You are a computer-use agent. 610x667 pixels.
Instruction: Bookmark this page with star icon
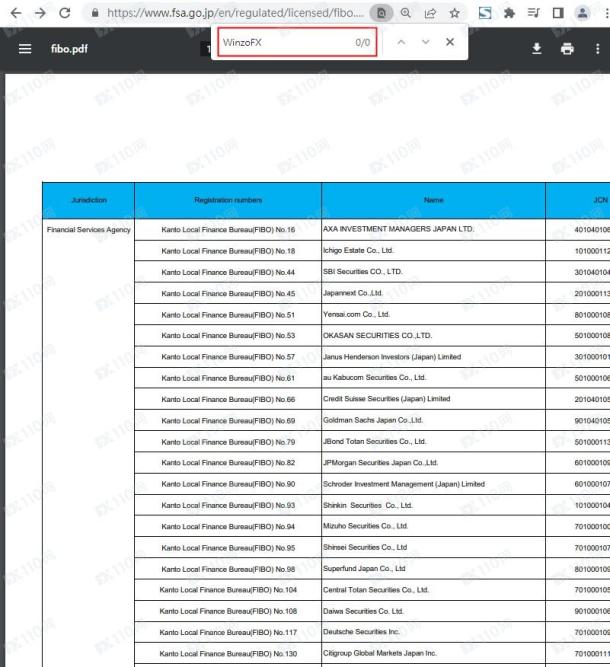coord(454,13)
